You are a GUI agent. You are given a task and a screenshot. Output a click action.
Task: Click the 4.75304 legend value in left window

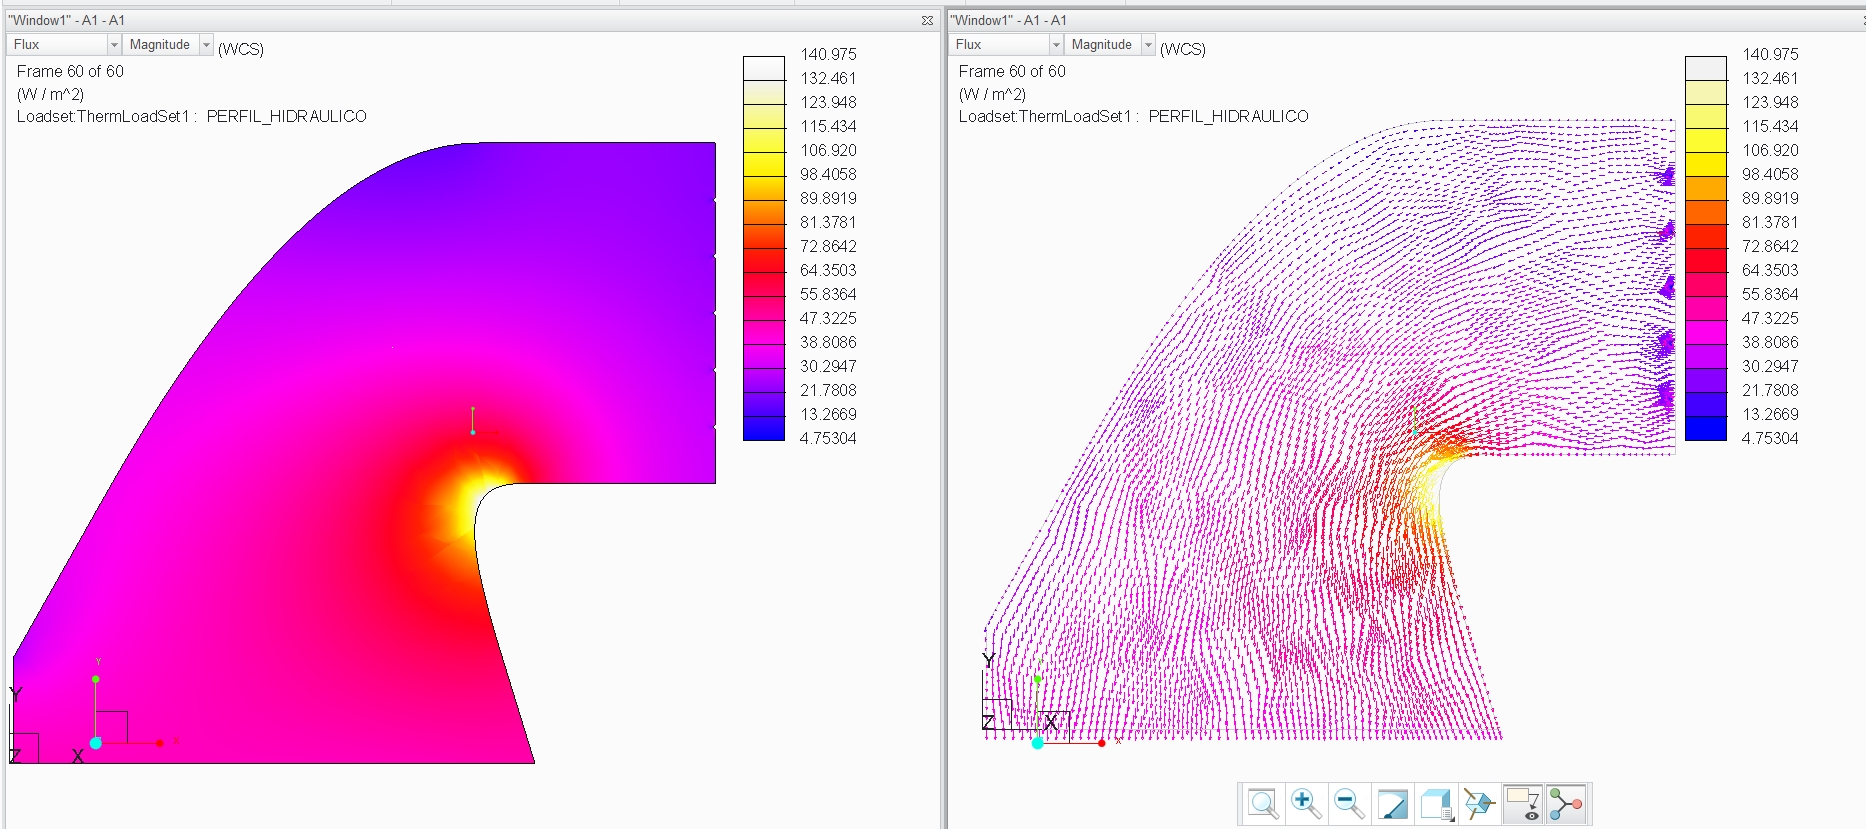coord(828,438)
